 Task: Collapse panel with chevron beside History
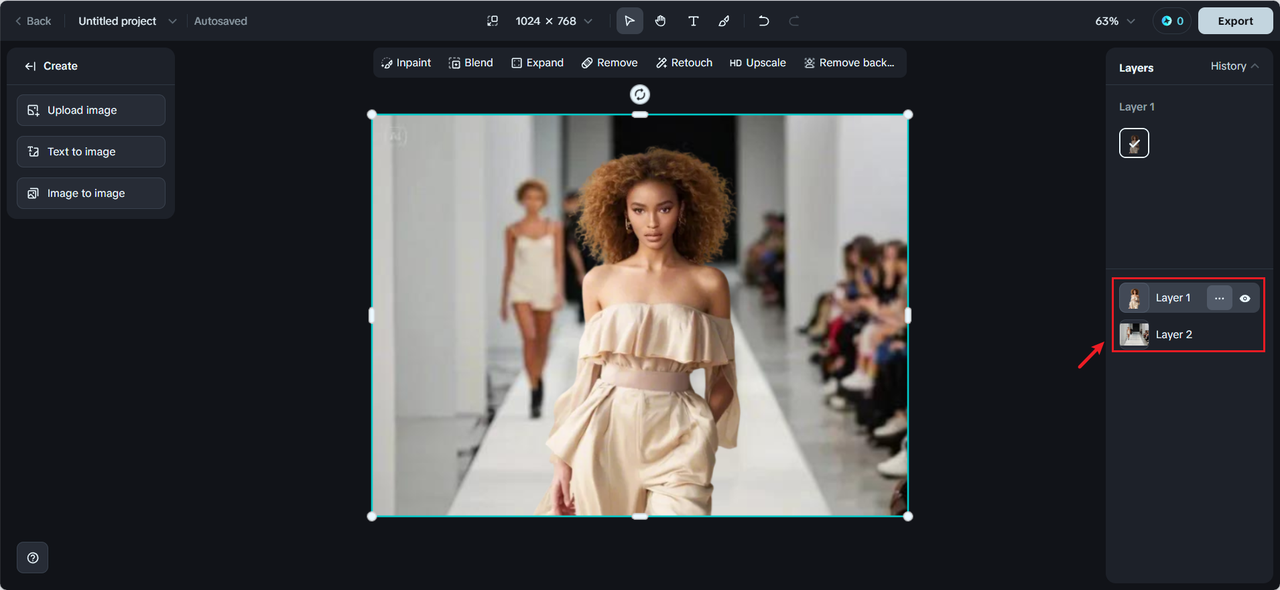pyautogui.click(x=1255, y=66)
